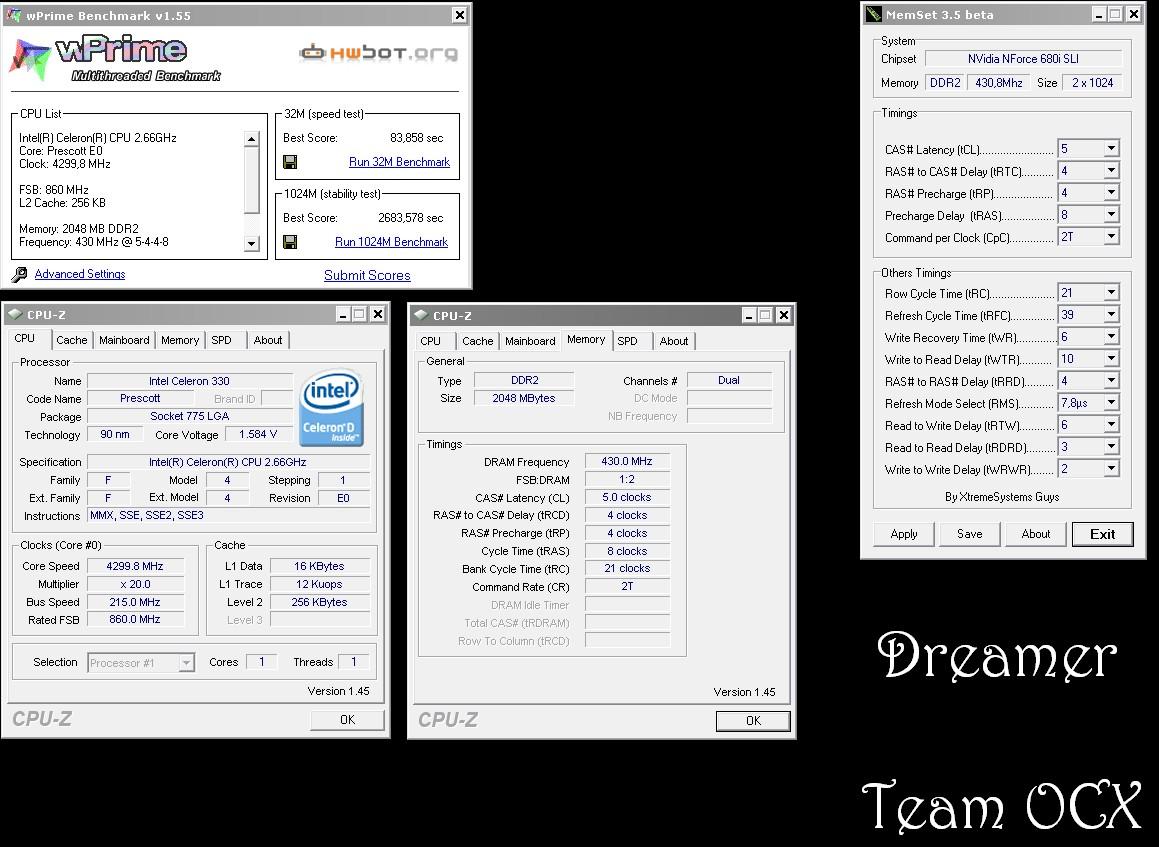This screenshot has width=1159, height=847.
Task: Open the Memory tab in left CPU-Z window
Action: [x=180, y=340]
